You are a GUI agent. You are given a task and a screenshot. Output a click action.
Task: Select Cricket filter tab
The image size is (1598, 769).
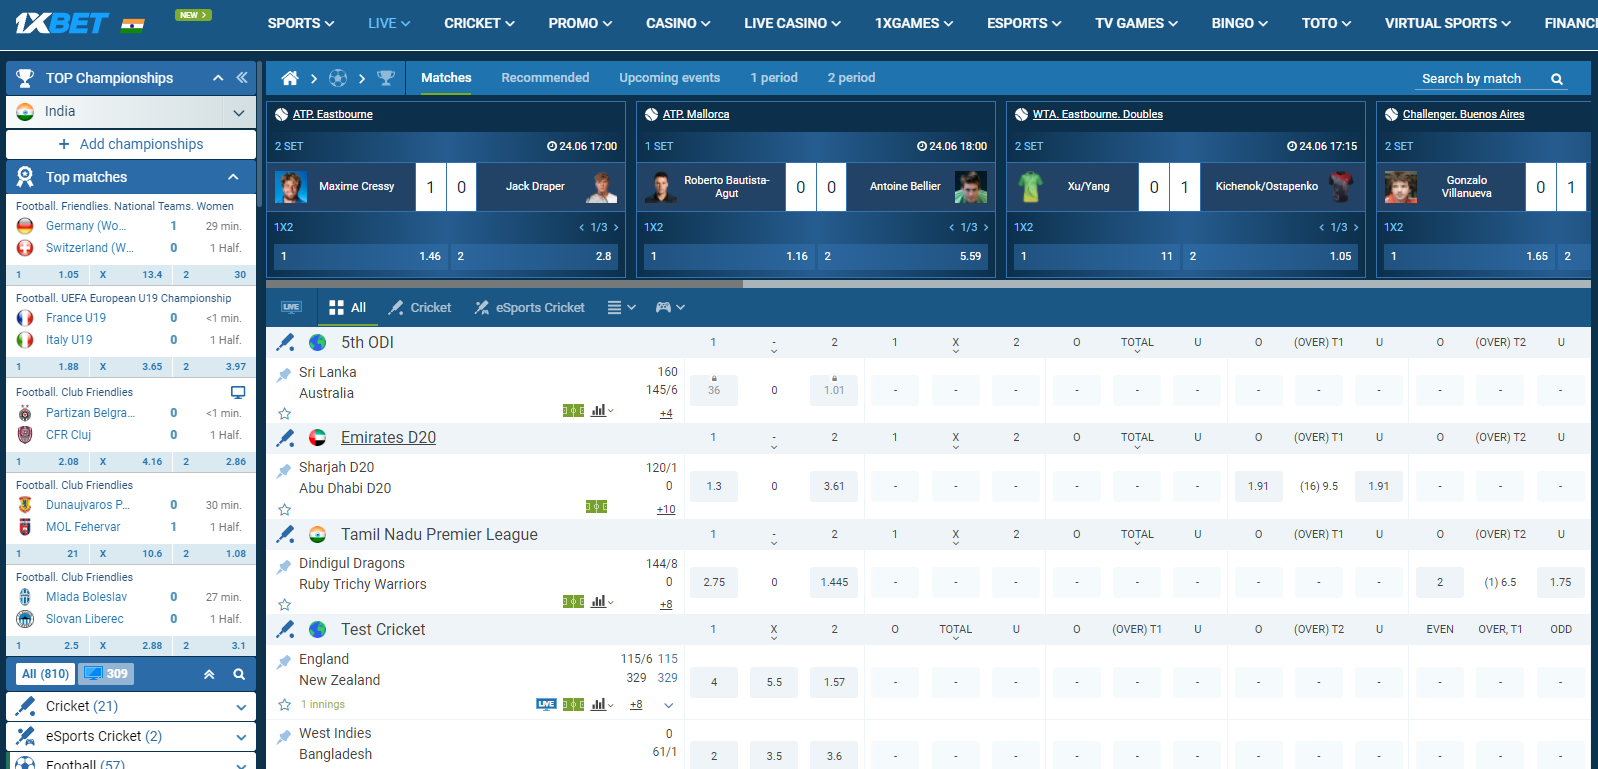[420, 307]
